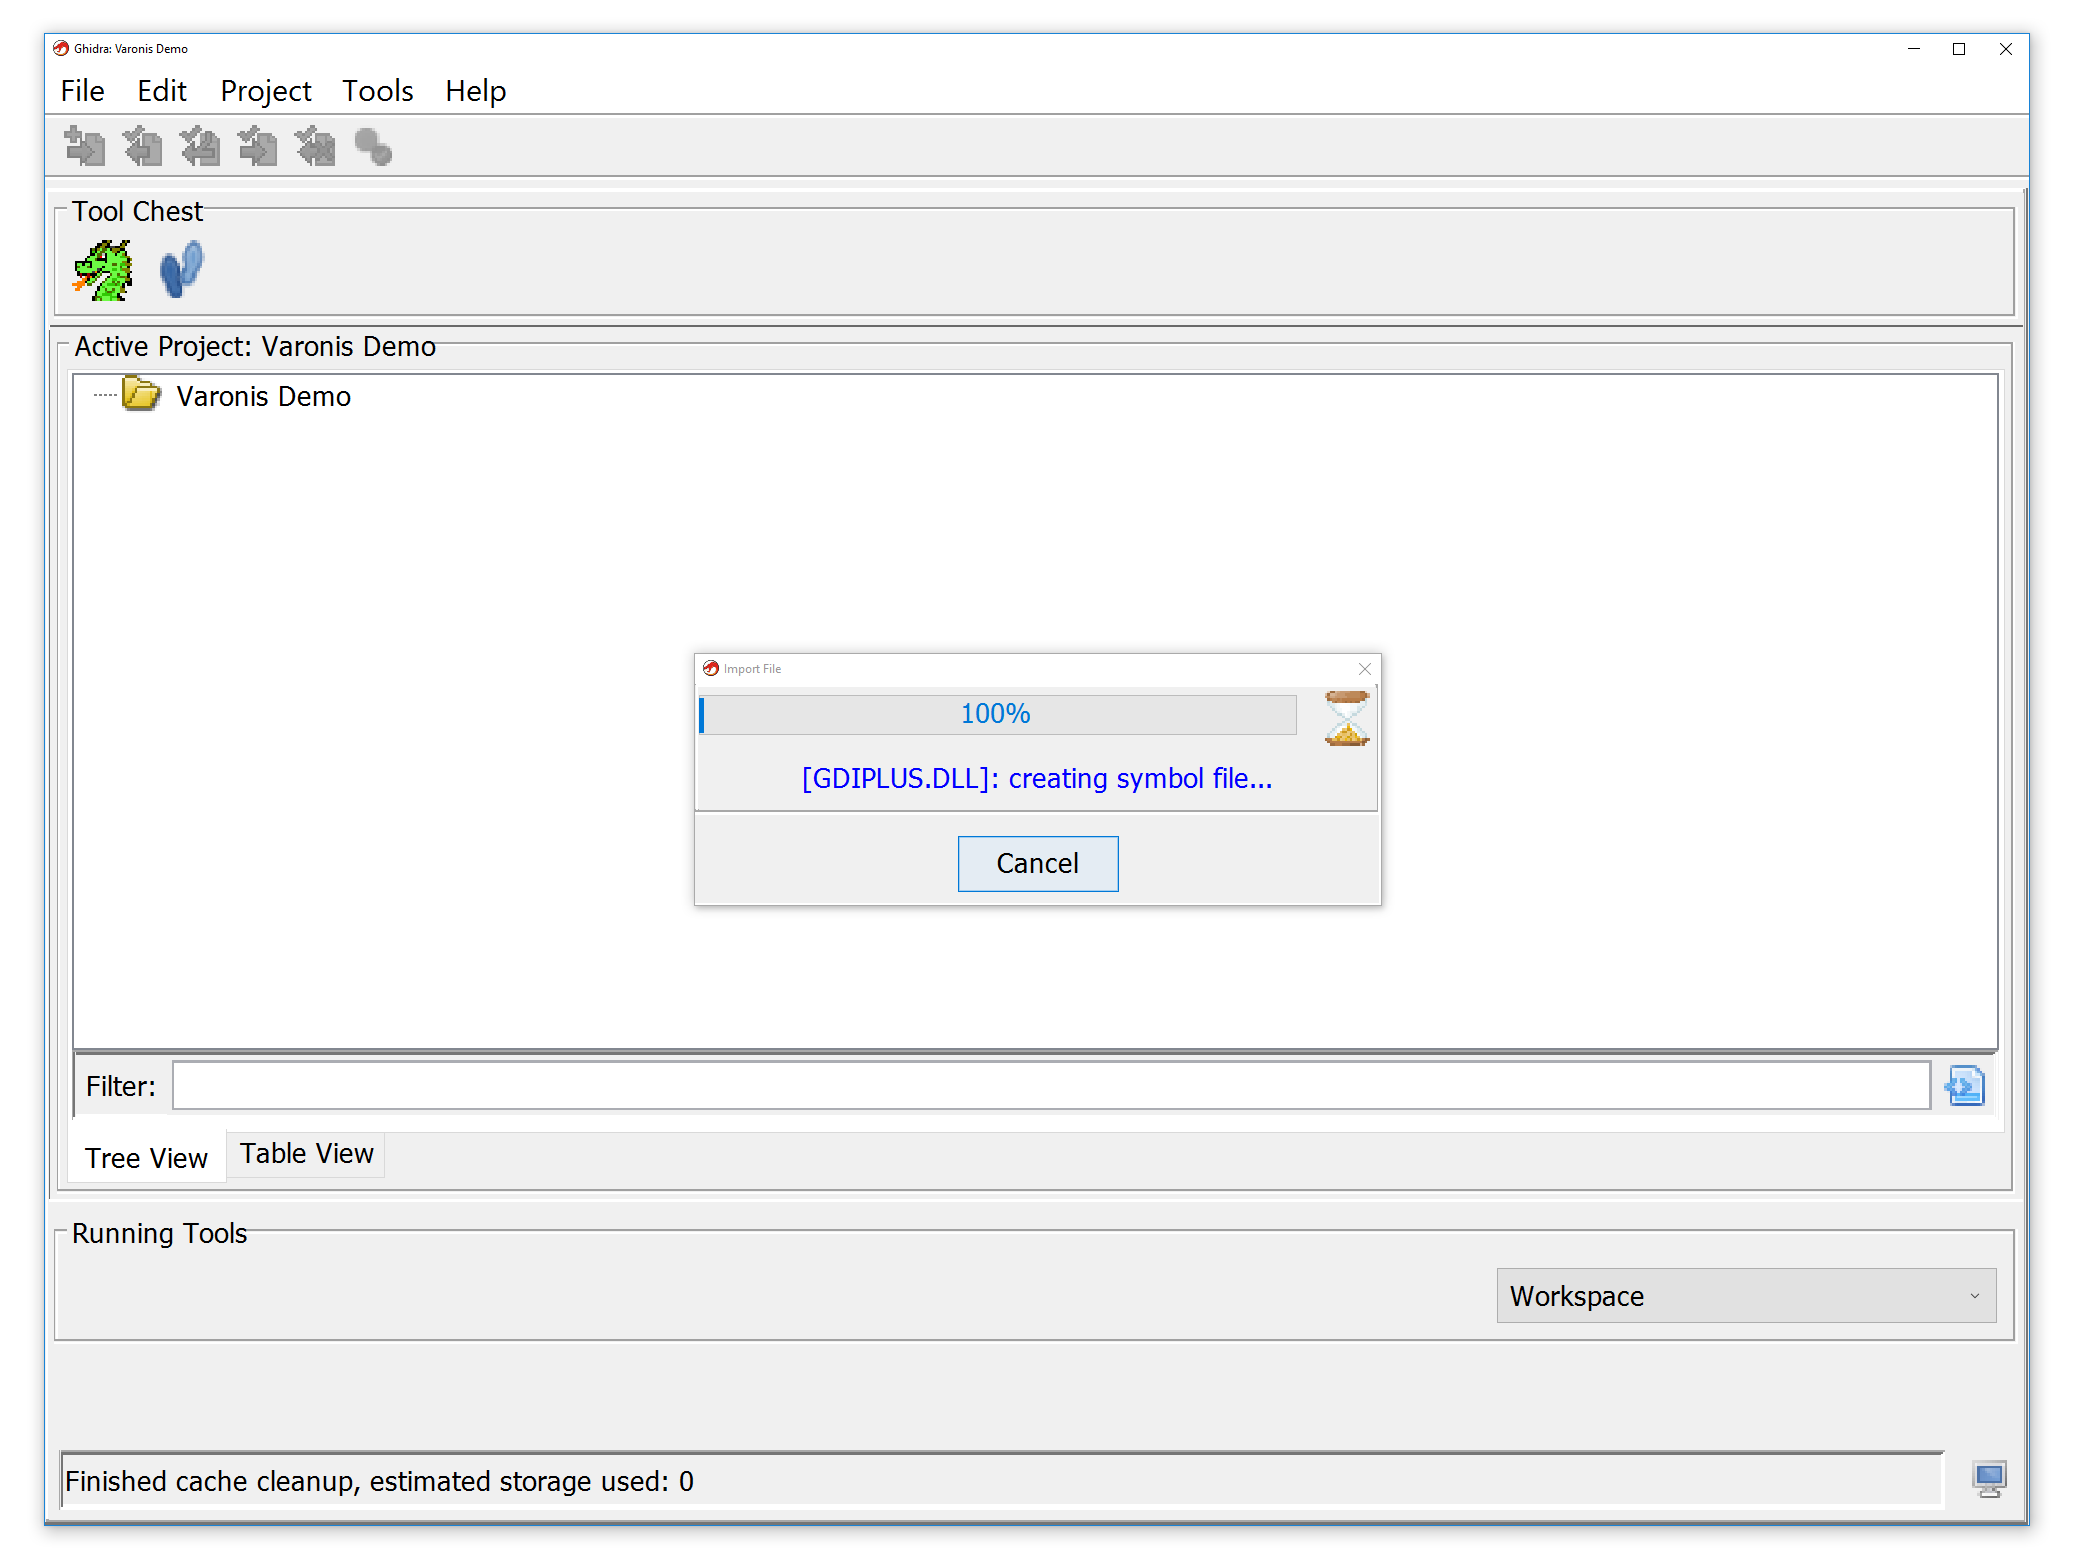Open the Version Tracking footprints tool
Image resolution: width=2086 pixels, height=1568 pixels.
pos(180,267)
